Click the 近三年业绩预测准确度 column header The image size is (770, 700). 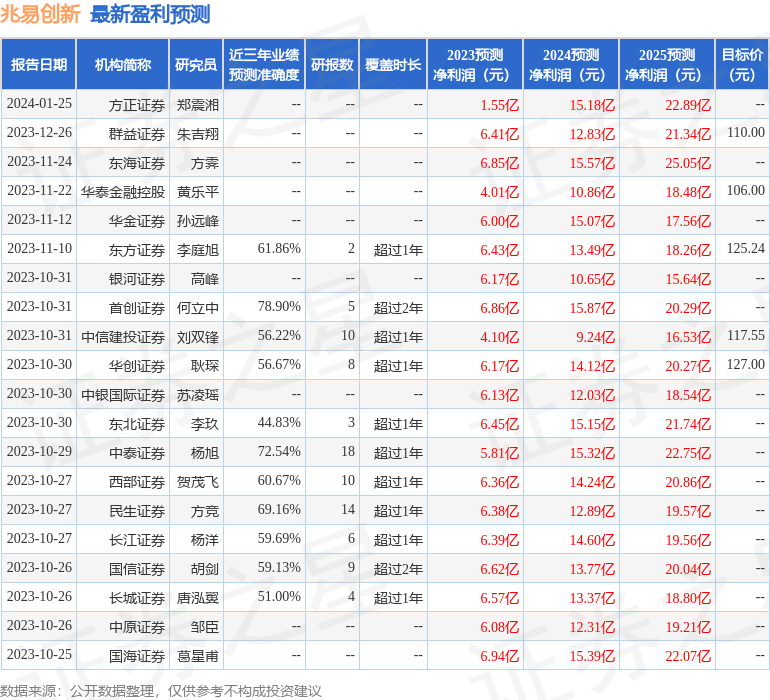[x=264, y=64]
